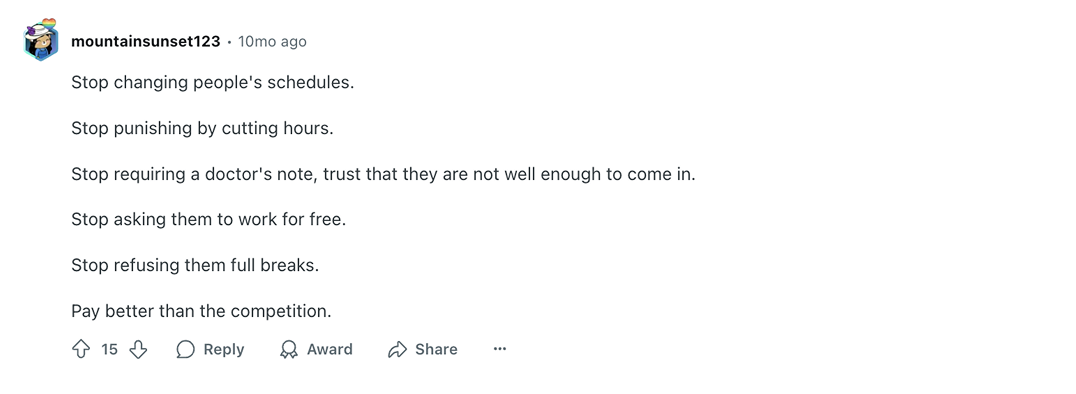The width and height of the screenshot is (1076, 394).
Task: Click the vote count 15
Action: [110, 349]
